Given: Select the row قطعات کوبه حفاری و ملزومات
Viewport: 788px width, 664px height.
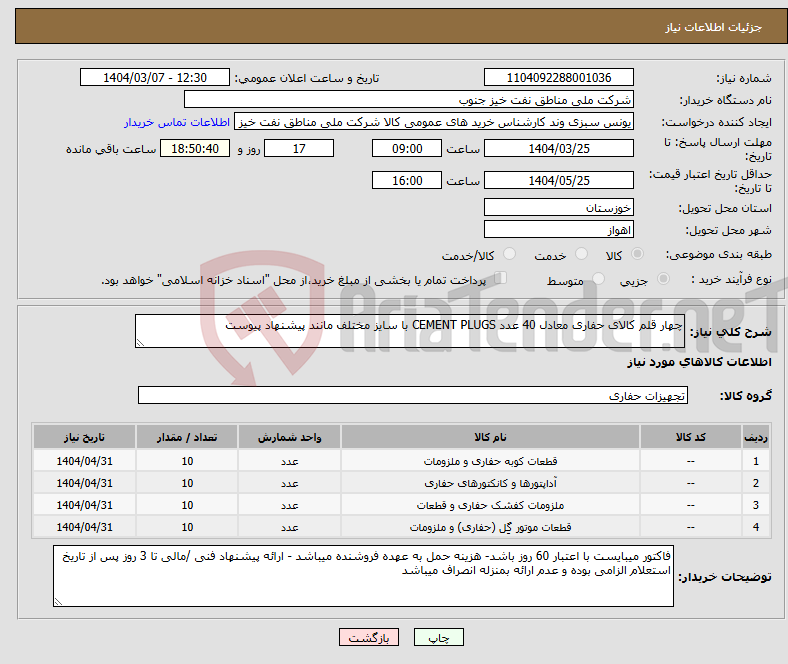Looking at the screenshot, I should pos(490,462).
